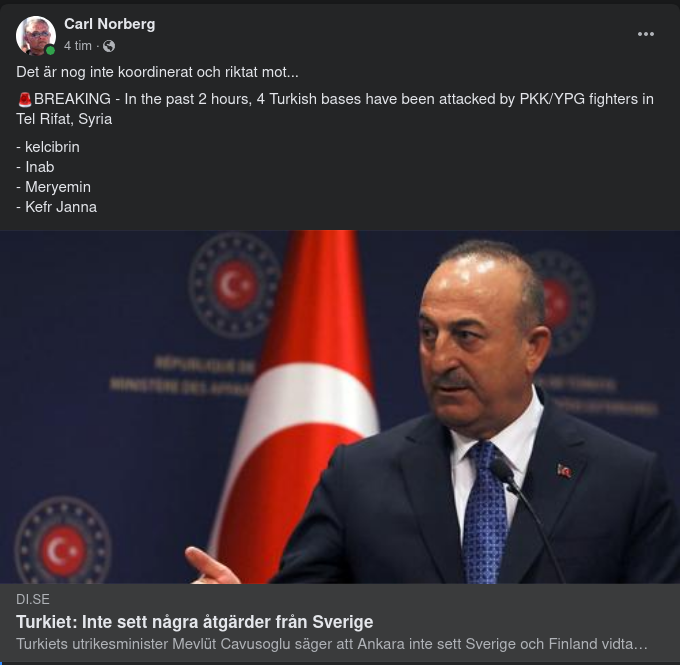Click the Swedish text 'Det är nog inte koordinerat'
680x665 pixels.
tap(157, 72)
